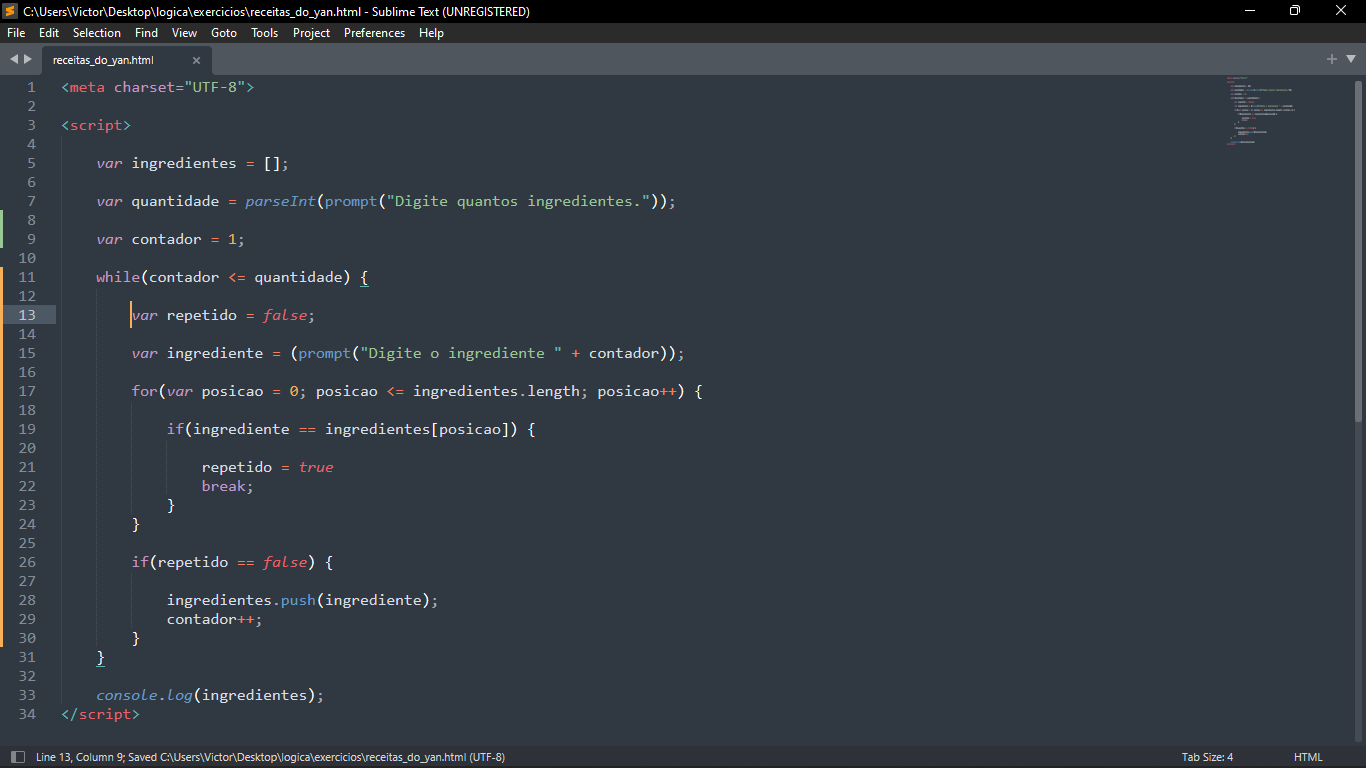Click the 'break;' statement
This screenshot has height=768, width=1366.
click(228, 486)
